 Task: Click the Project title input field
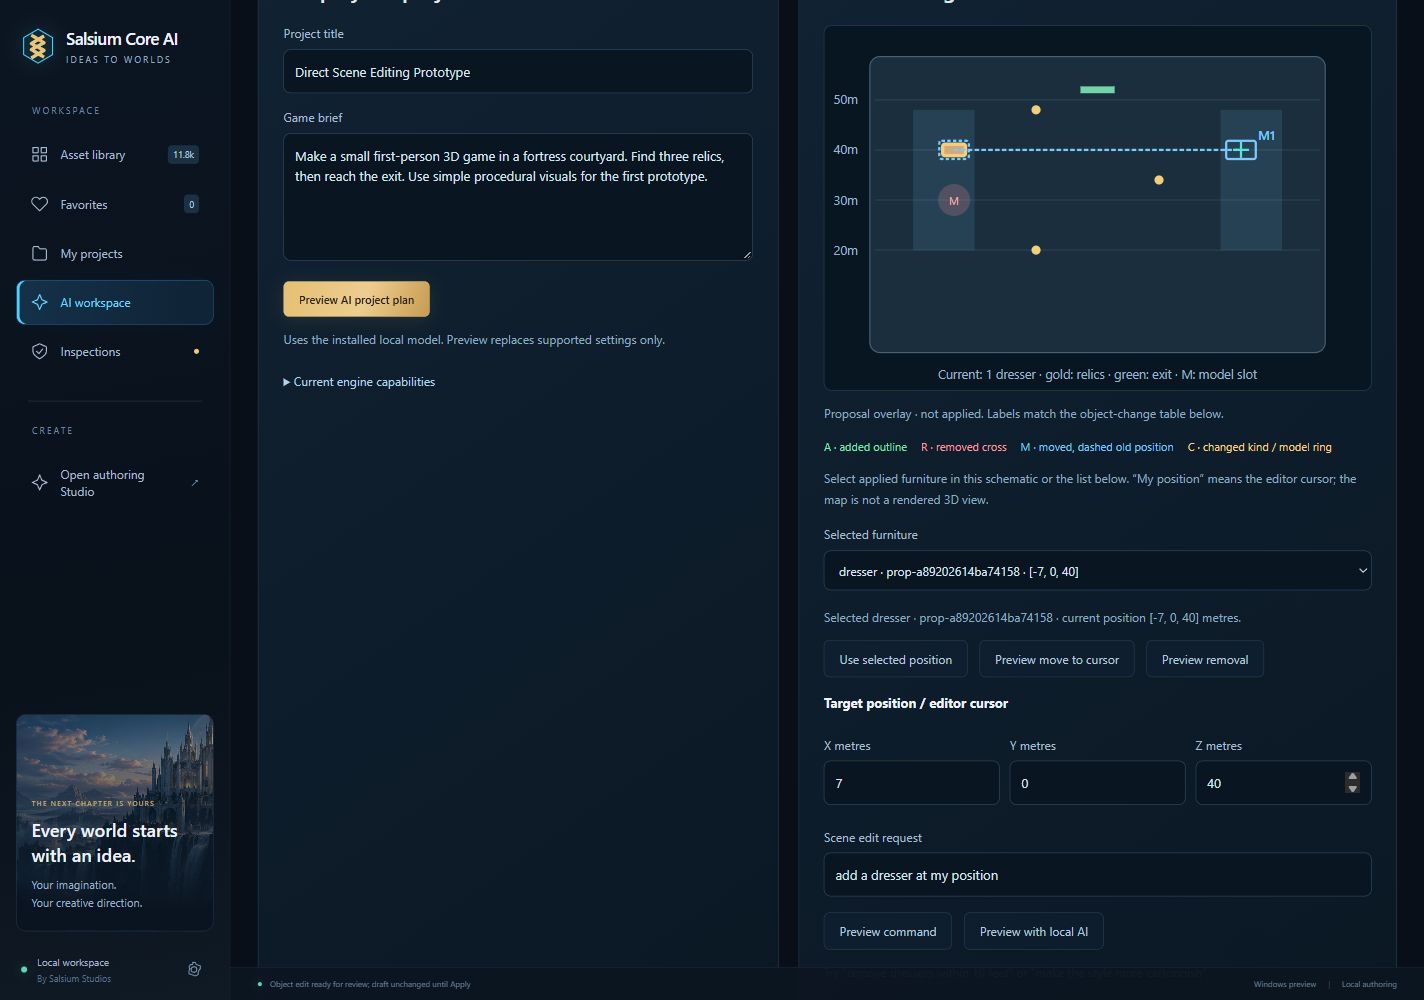pyautogui.click(x=518, y=72)
